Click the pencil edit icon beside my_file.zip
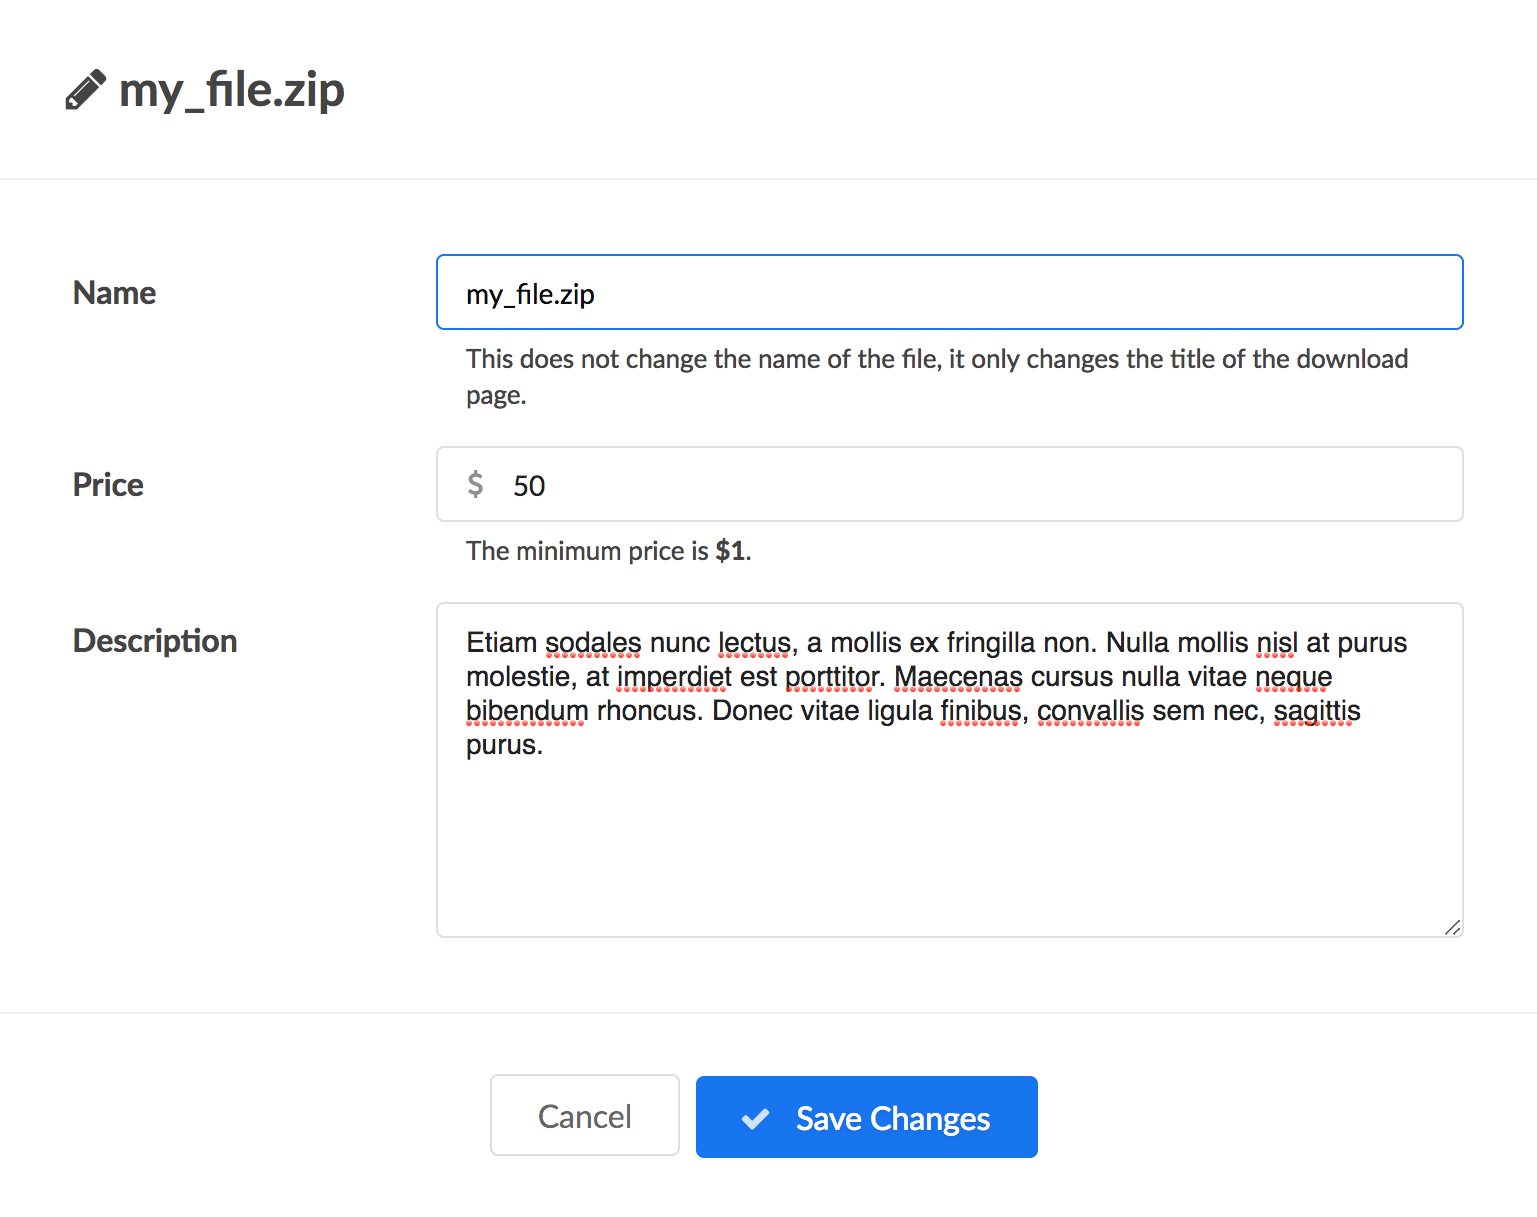The height and width of the screenshot is (1217, 1537). (86, 88)
